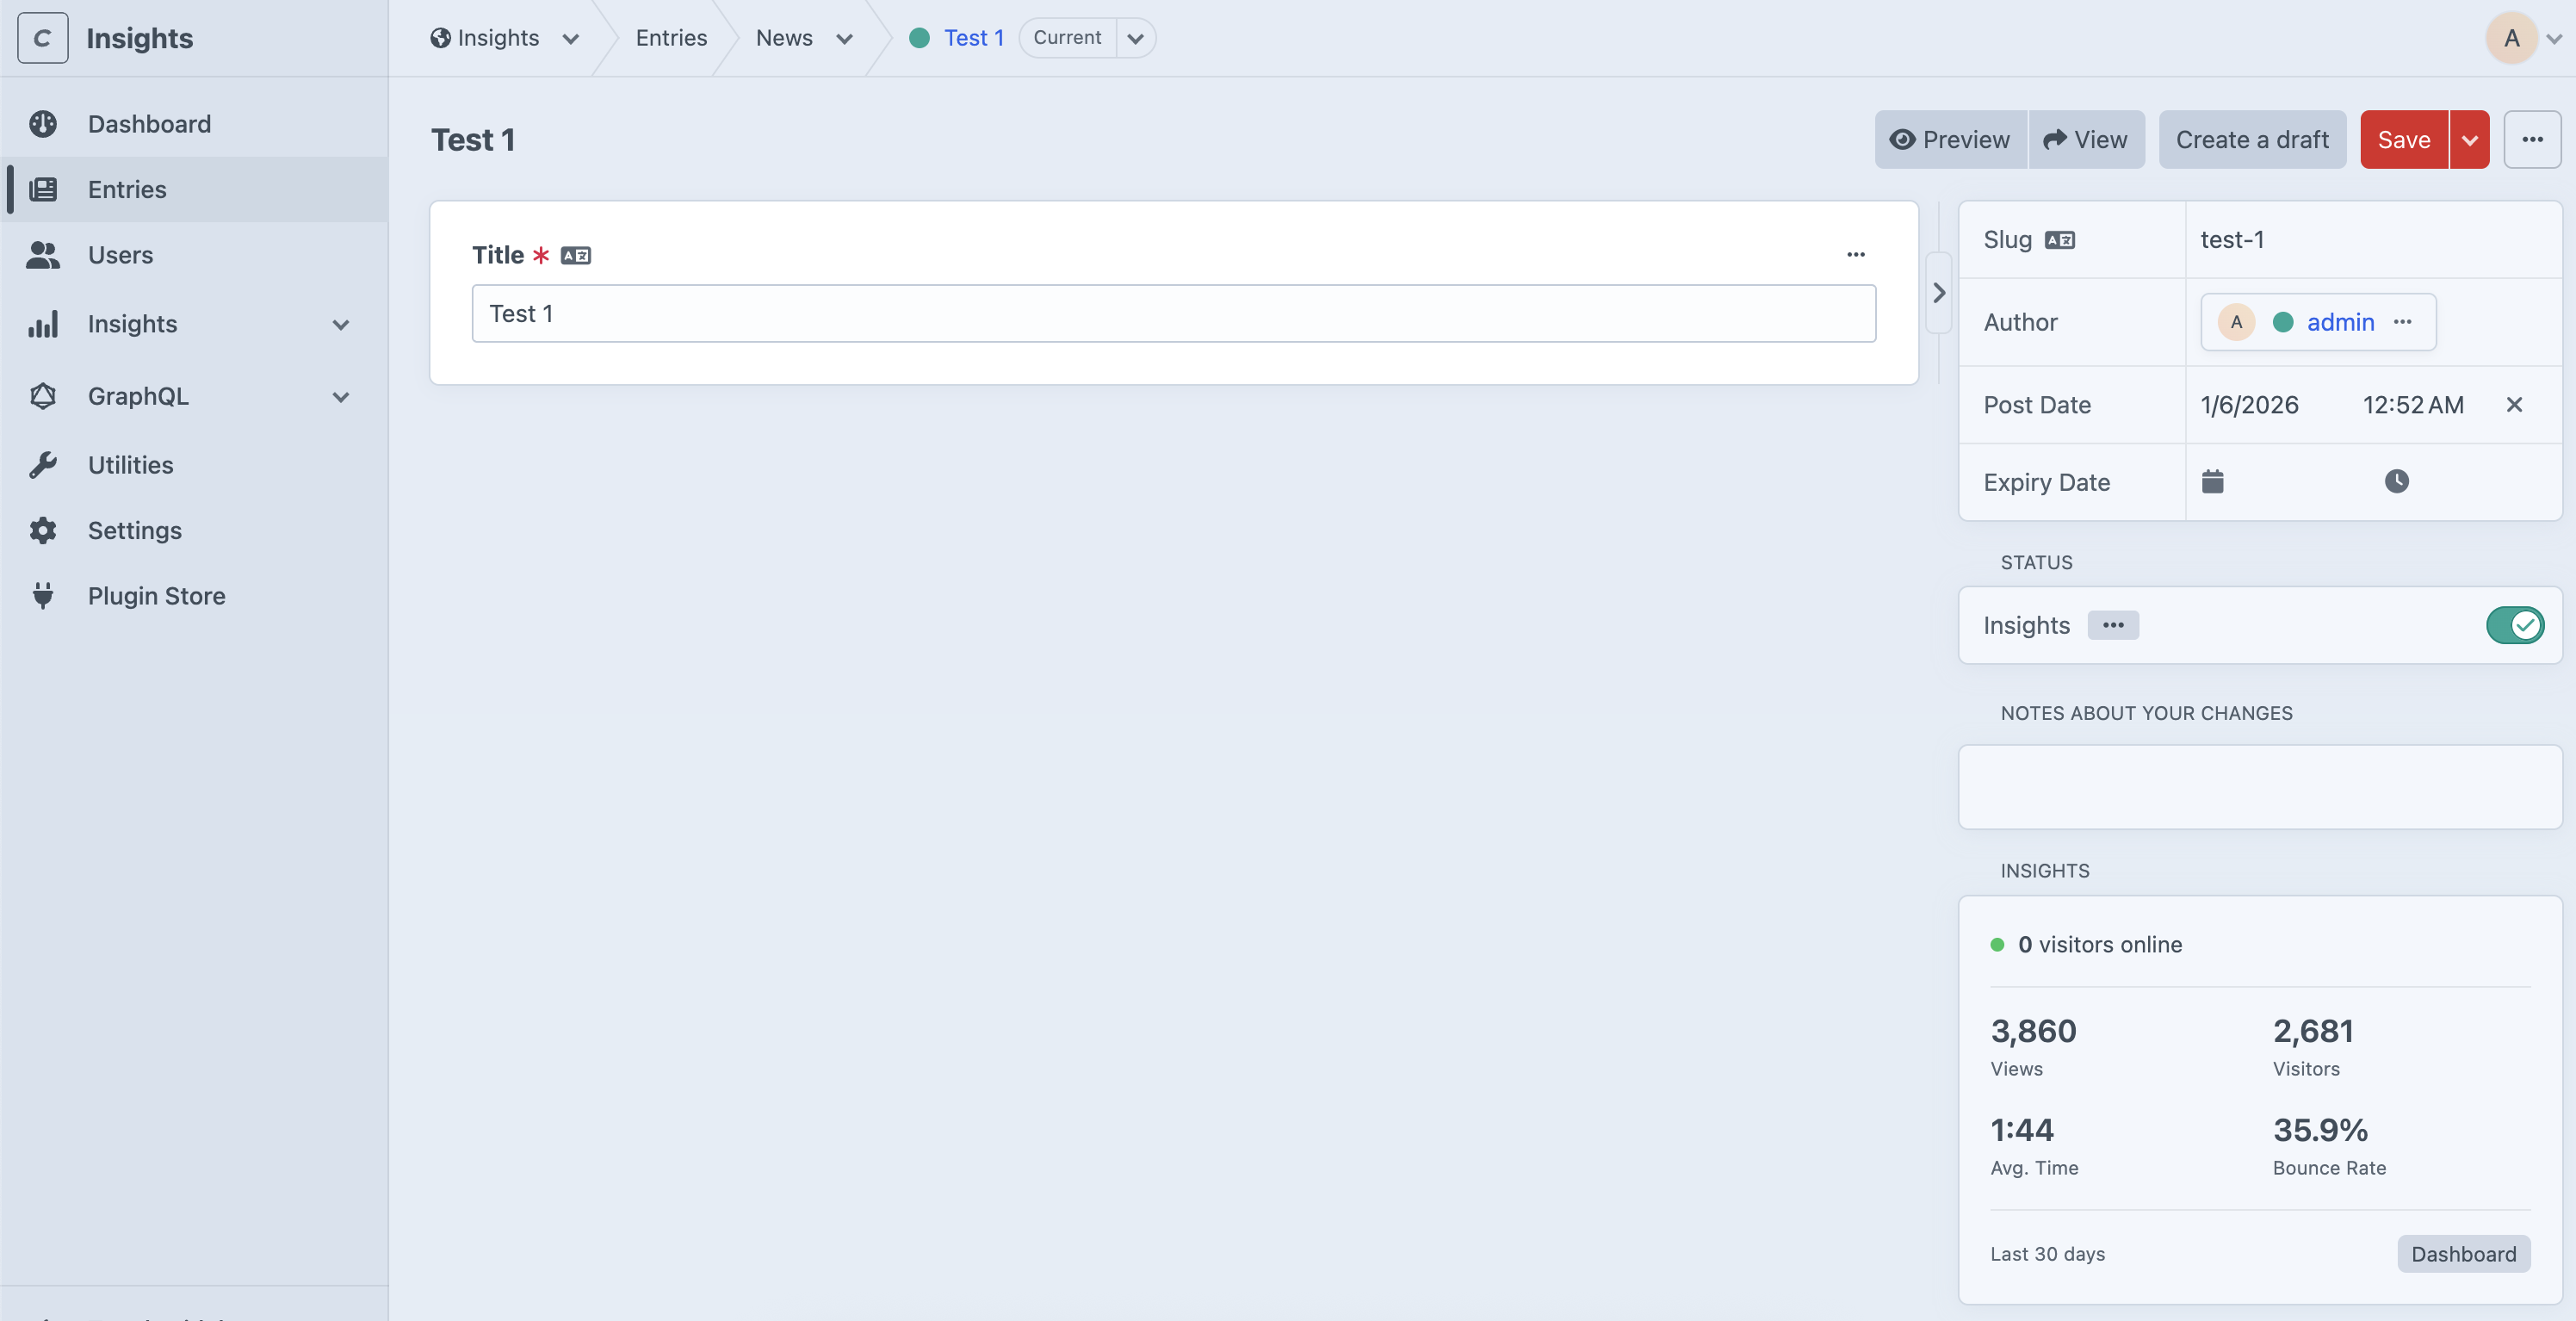Open Utilities from the sidebar
This screenshot has height=1321, width=2576.
pos(130,465)
